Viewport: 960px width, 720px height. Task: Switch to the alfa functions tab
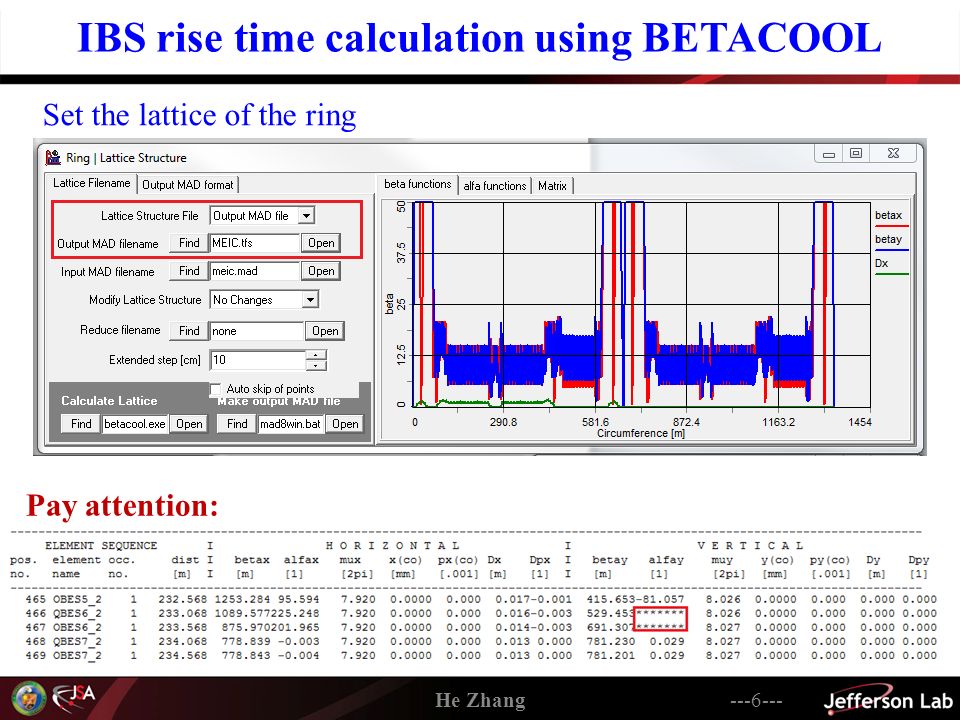tap(495, 186)
